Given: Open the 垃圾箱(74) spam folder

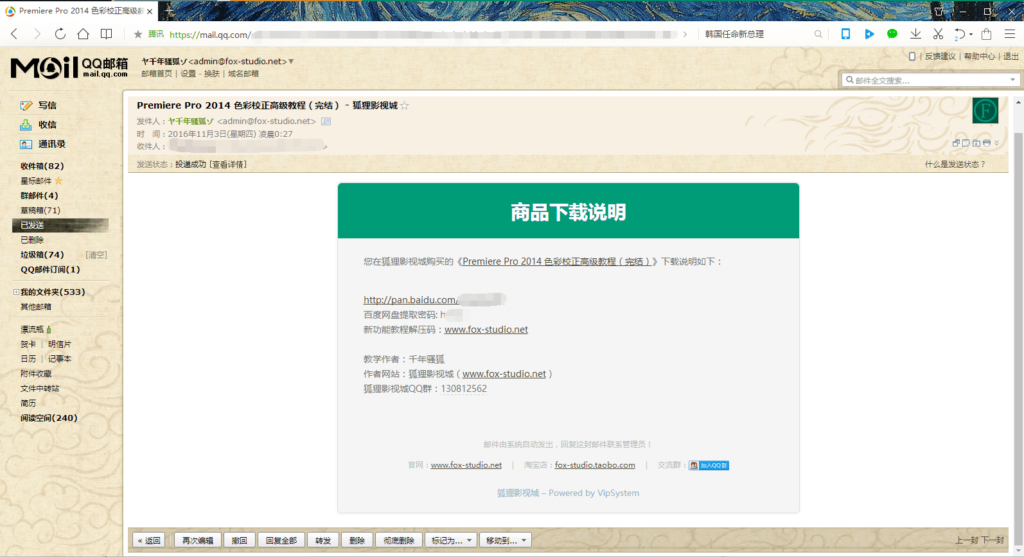Looking at the screenshot, I should [42, 255].
